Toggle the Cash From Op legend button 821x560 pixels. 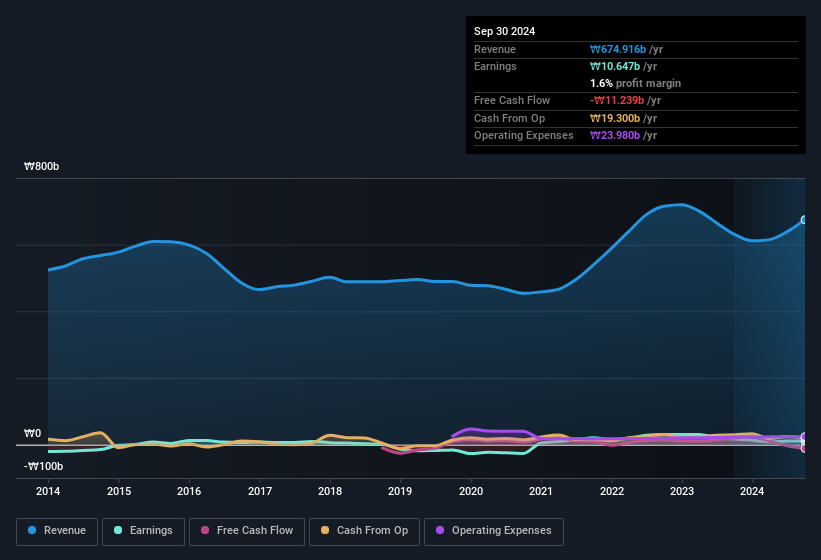point(364,531)
